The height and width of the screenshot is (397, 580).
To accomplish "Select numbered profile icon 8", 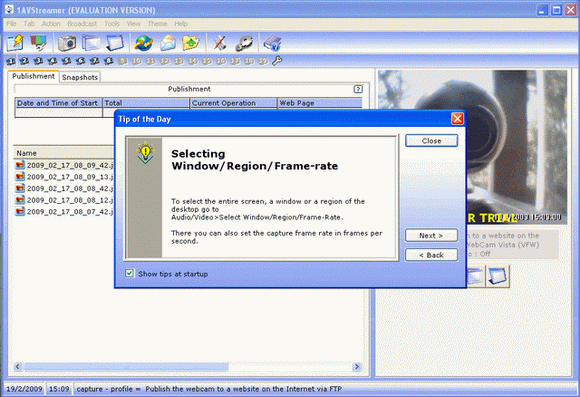I will pyautogui.click(x=109, y=61).
